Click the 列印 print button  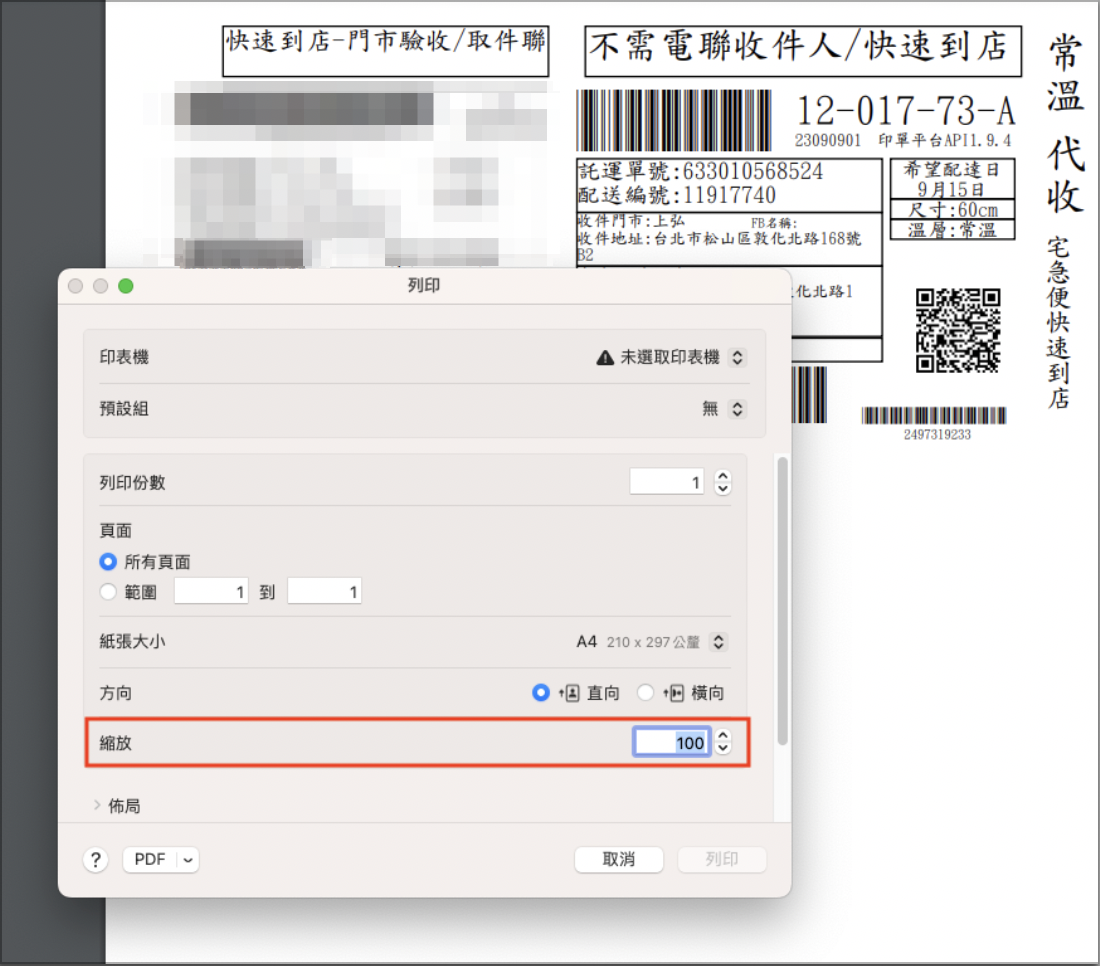click(722, 859)
